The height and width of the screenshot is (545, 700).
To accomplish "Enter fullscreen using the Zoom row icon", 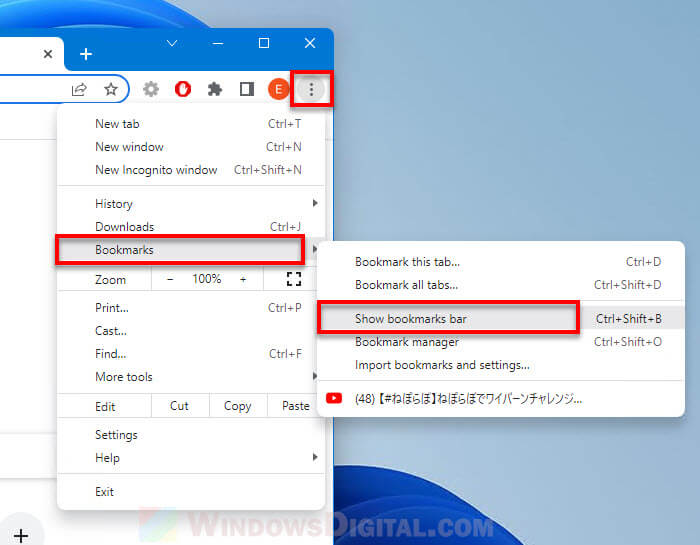I will [294, 279].
